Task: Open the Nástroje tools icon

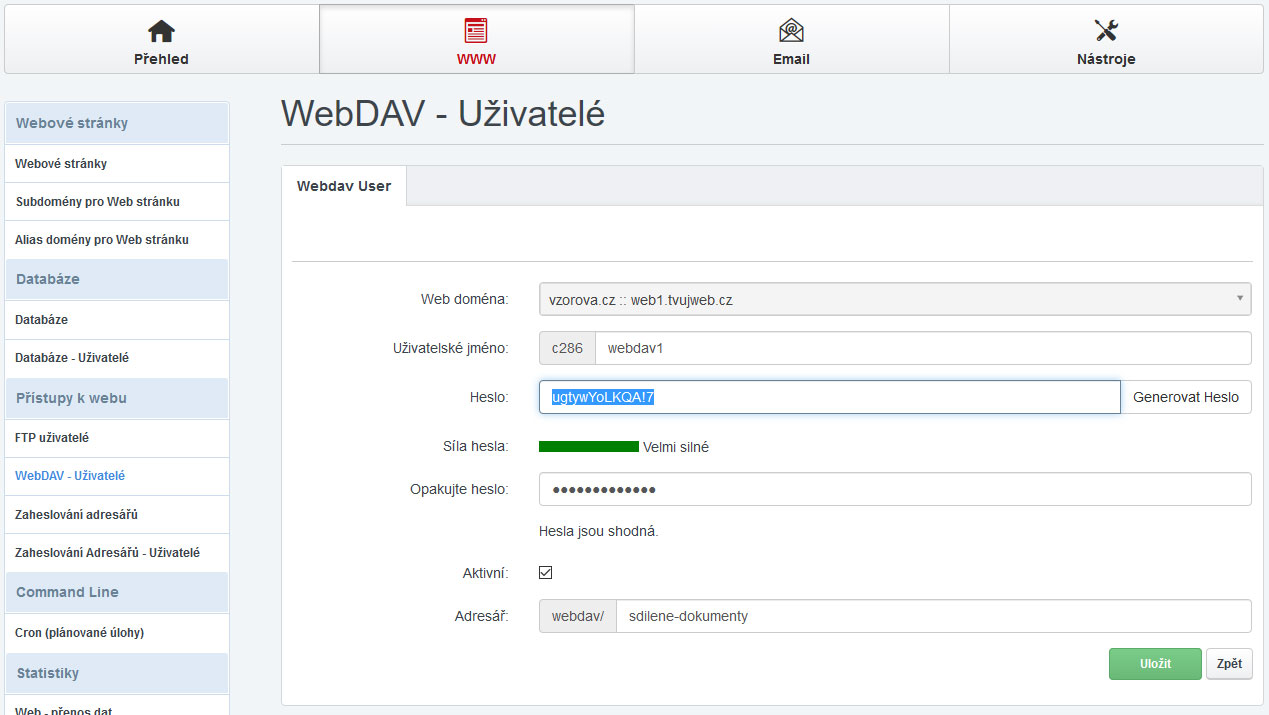Action: 1105,31
